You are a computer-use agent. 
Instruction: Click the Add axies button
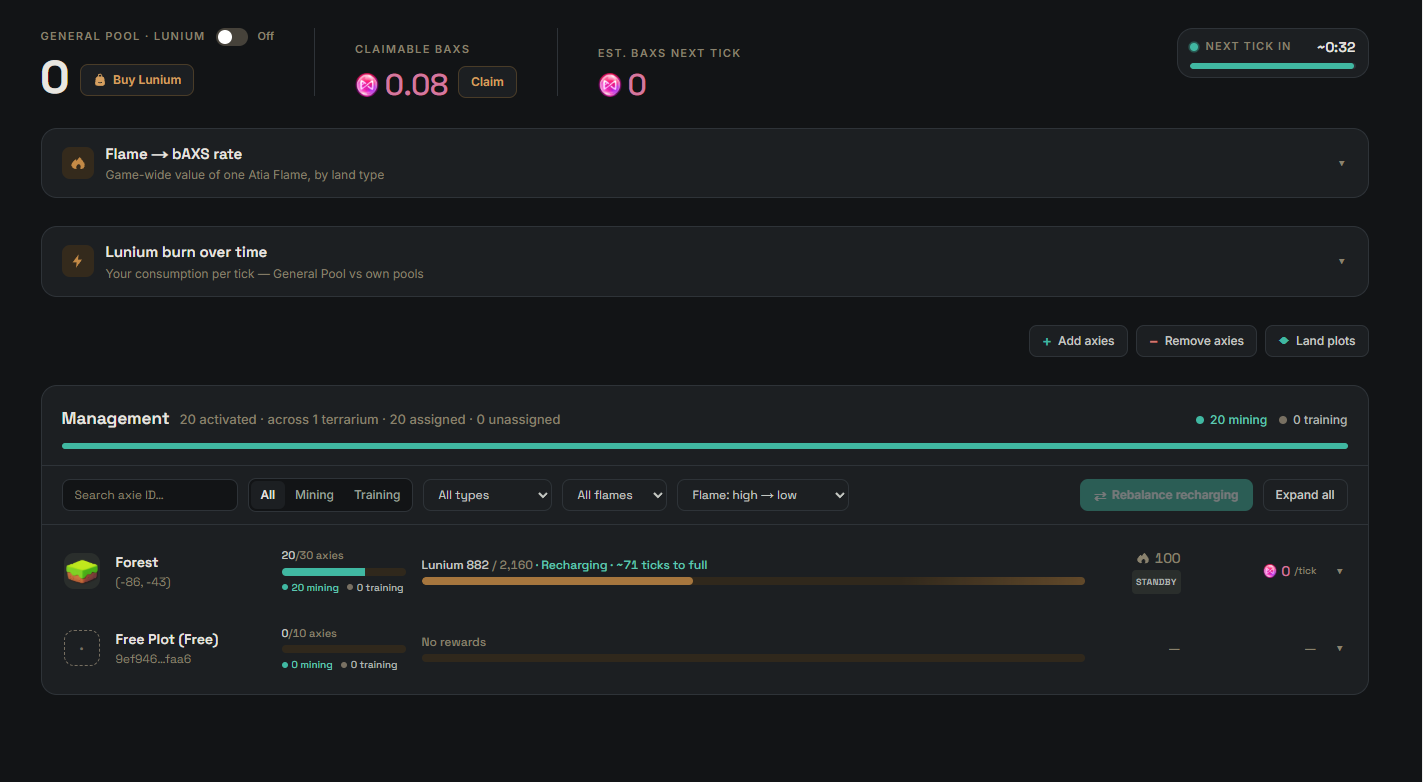1078,341
